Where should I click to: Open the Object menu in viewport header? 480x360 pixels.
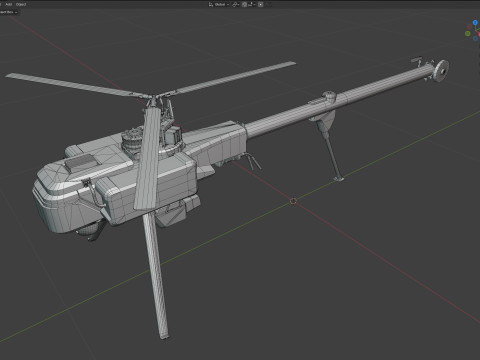click(x=21, y=4)
